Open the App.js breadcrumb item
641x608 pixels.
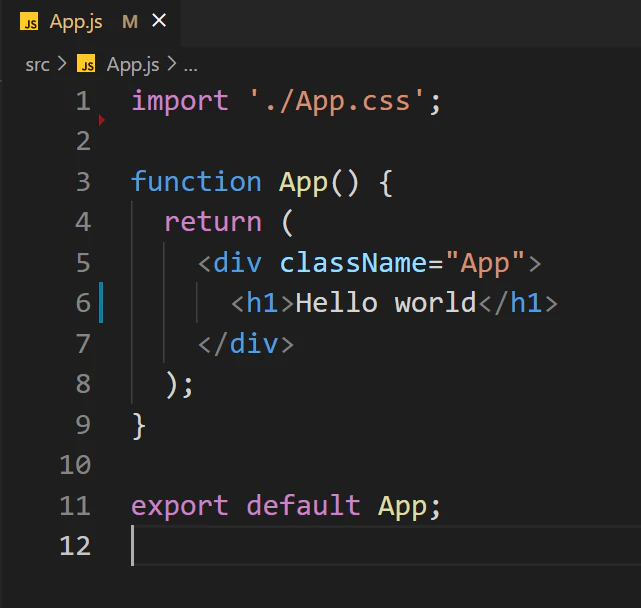[133, 65]
